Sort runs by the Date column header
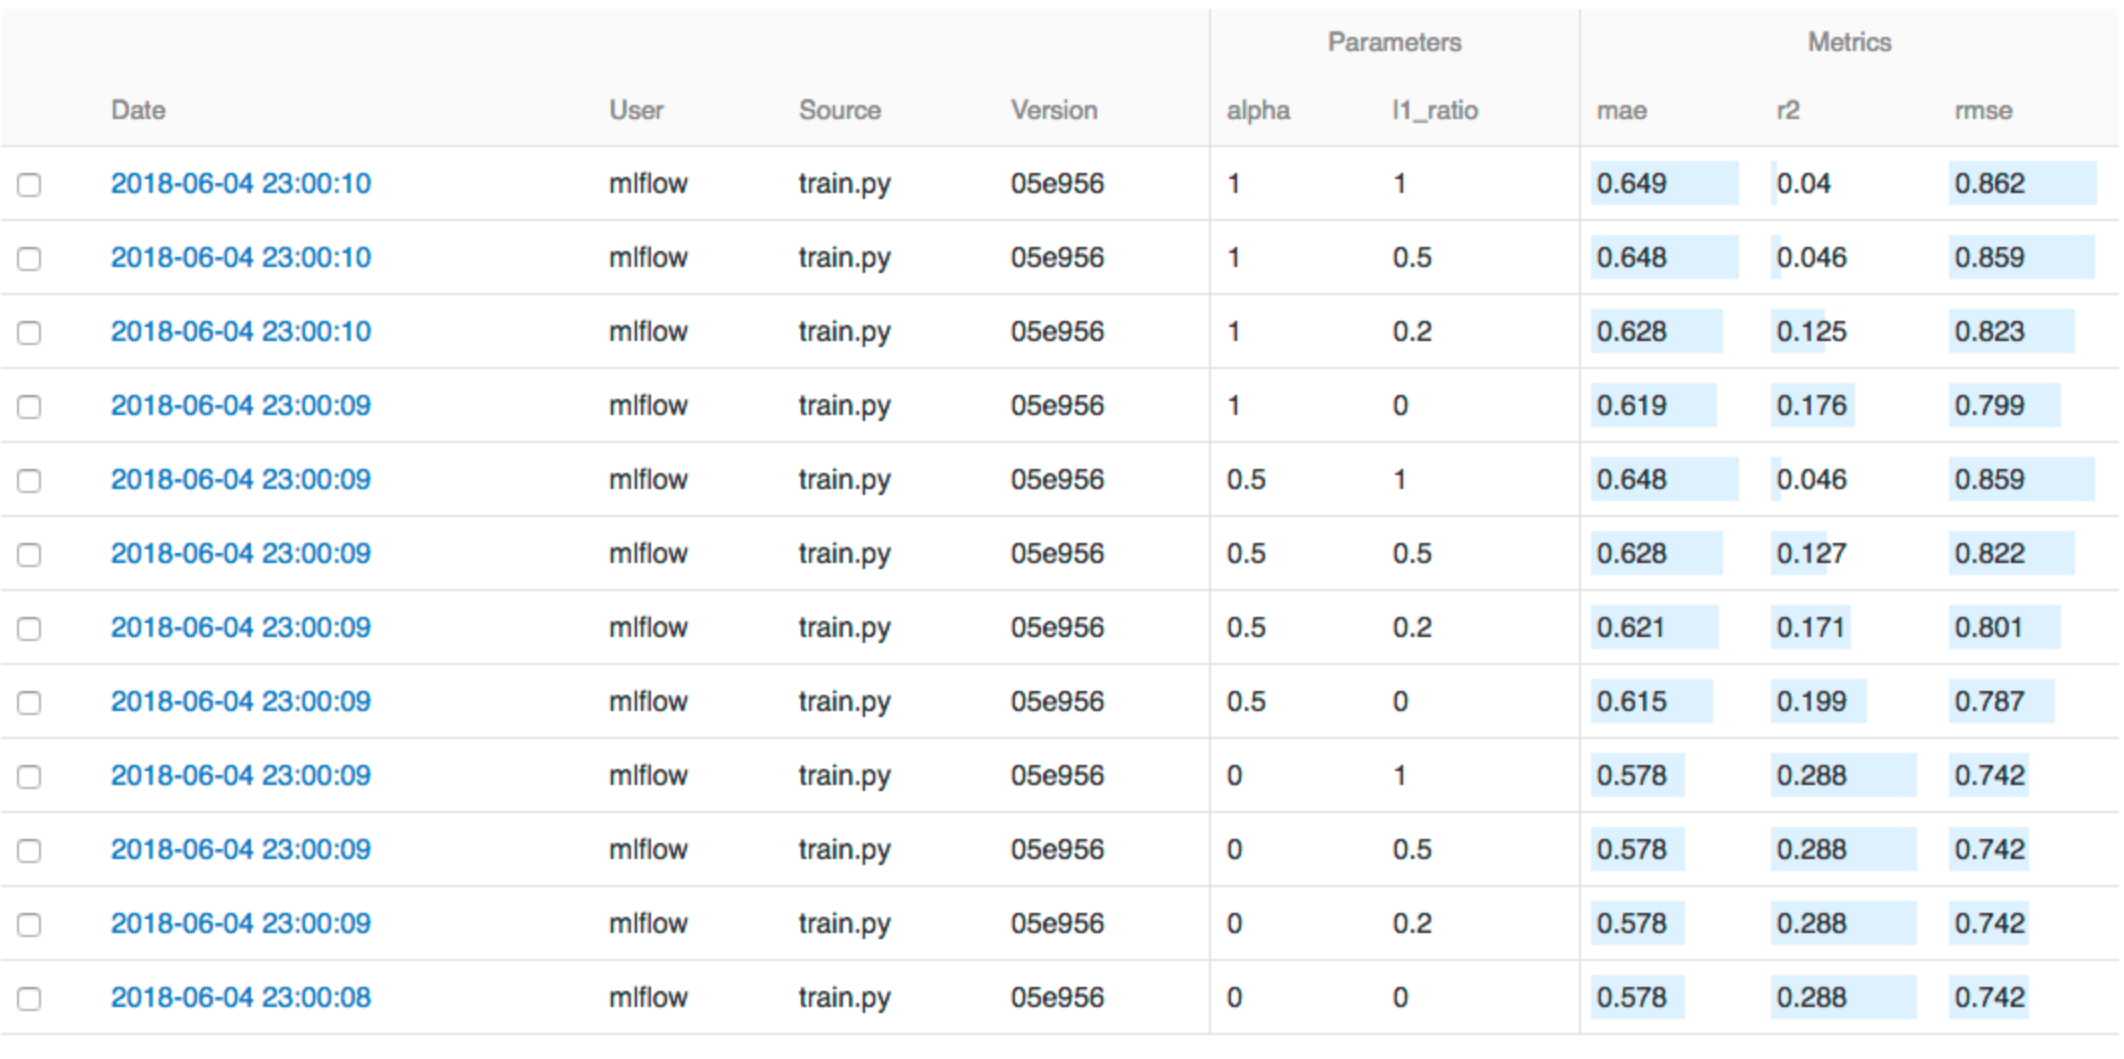 pos(138,110)
